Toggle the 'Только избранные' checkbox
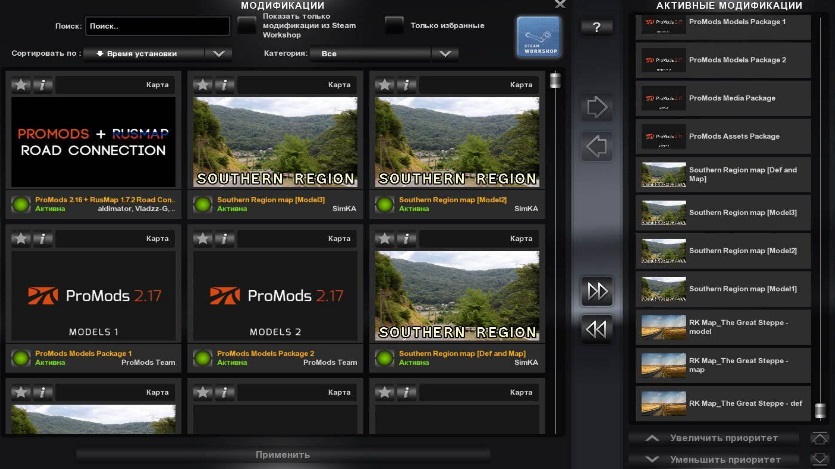The height and width of the screenshot is (469, 835). tap(394, 25)
